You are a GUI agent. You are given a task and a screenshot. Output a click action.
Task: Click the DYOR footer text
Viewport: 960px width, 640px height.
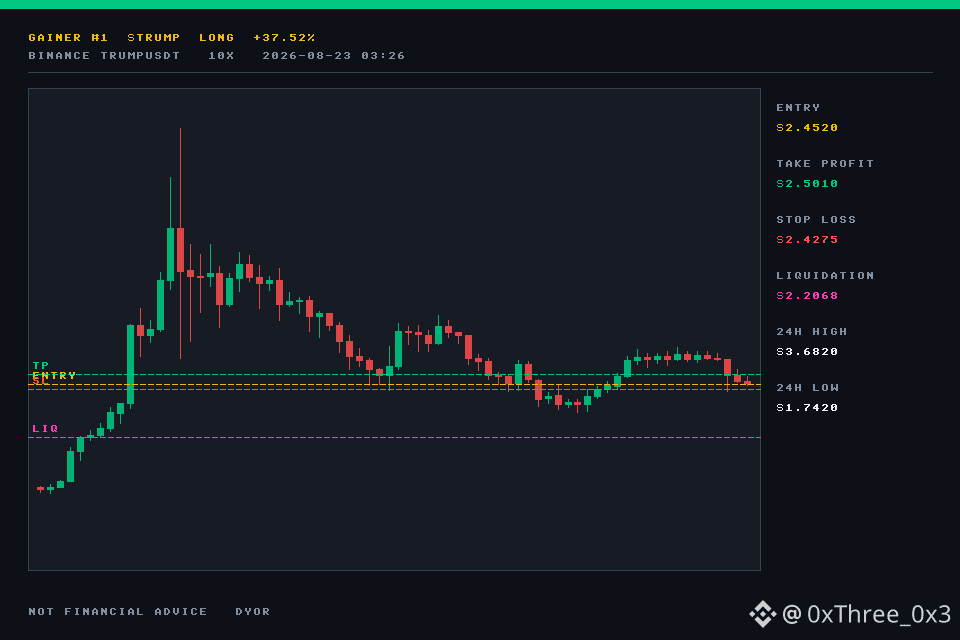pos(252,612)
